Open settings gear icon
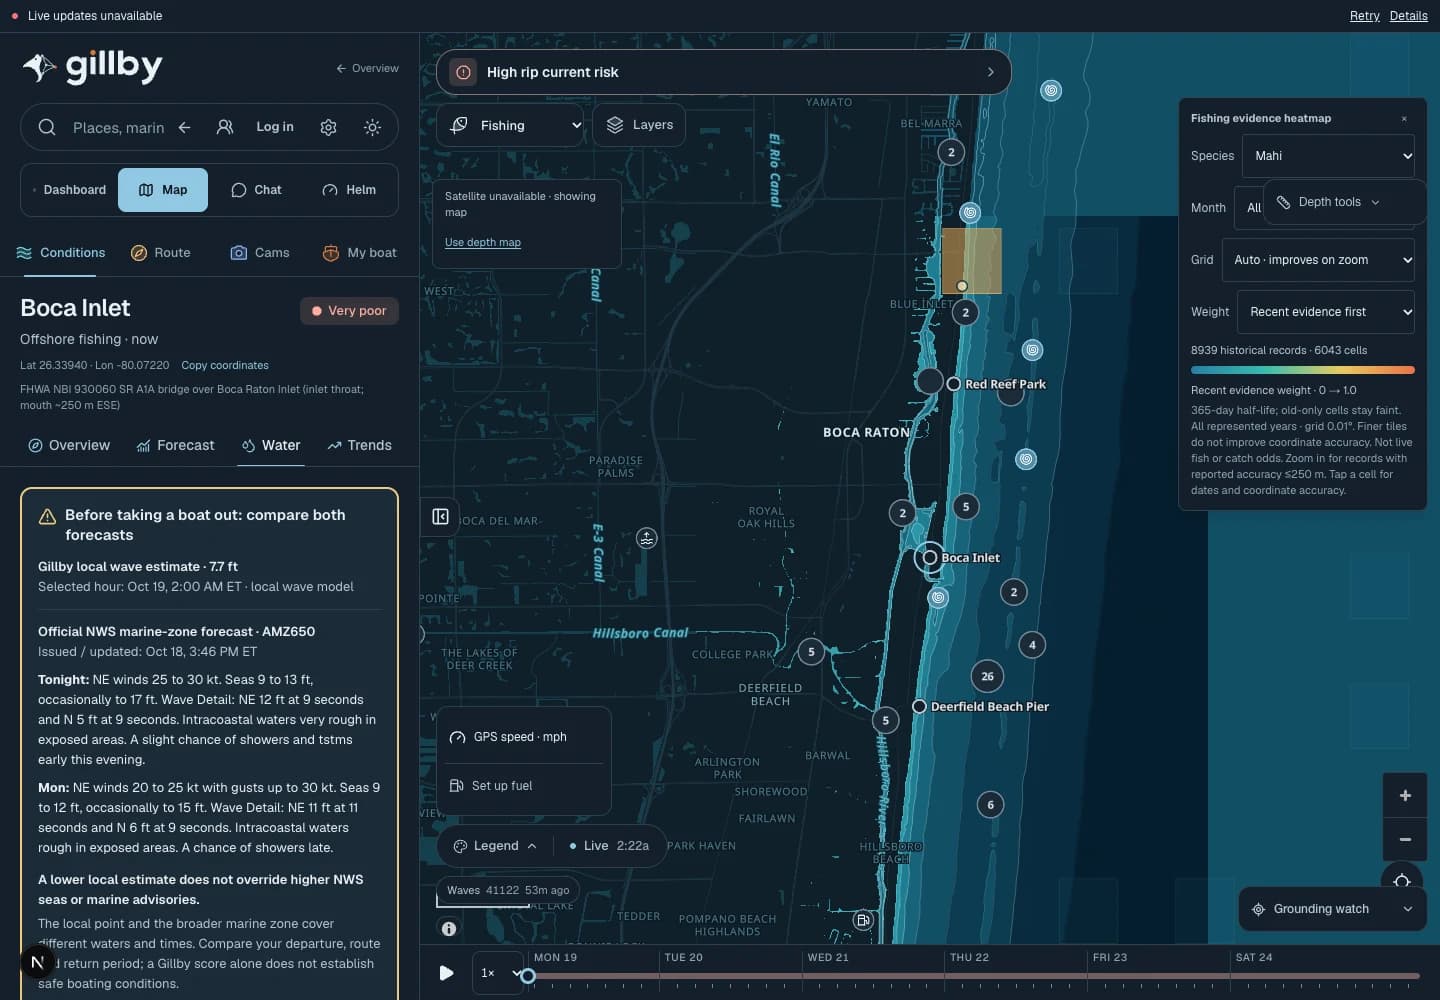 click(x=328, y=127)
